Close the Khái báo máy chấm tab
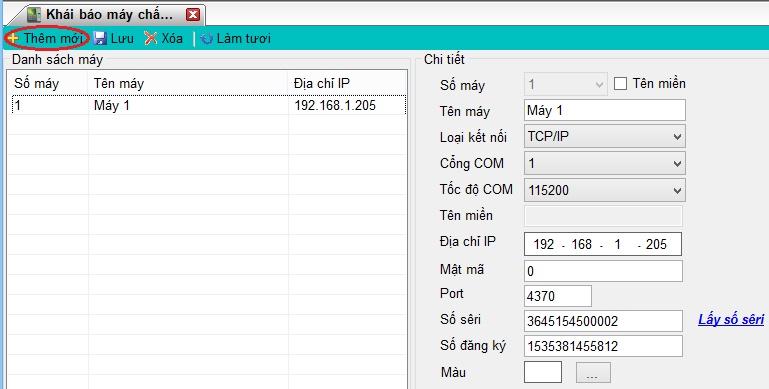The height and width of the screenshot is (389, 769). tap(193, 15)
